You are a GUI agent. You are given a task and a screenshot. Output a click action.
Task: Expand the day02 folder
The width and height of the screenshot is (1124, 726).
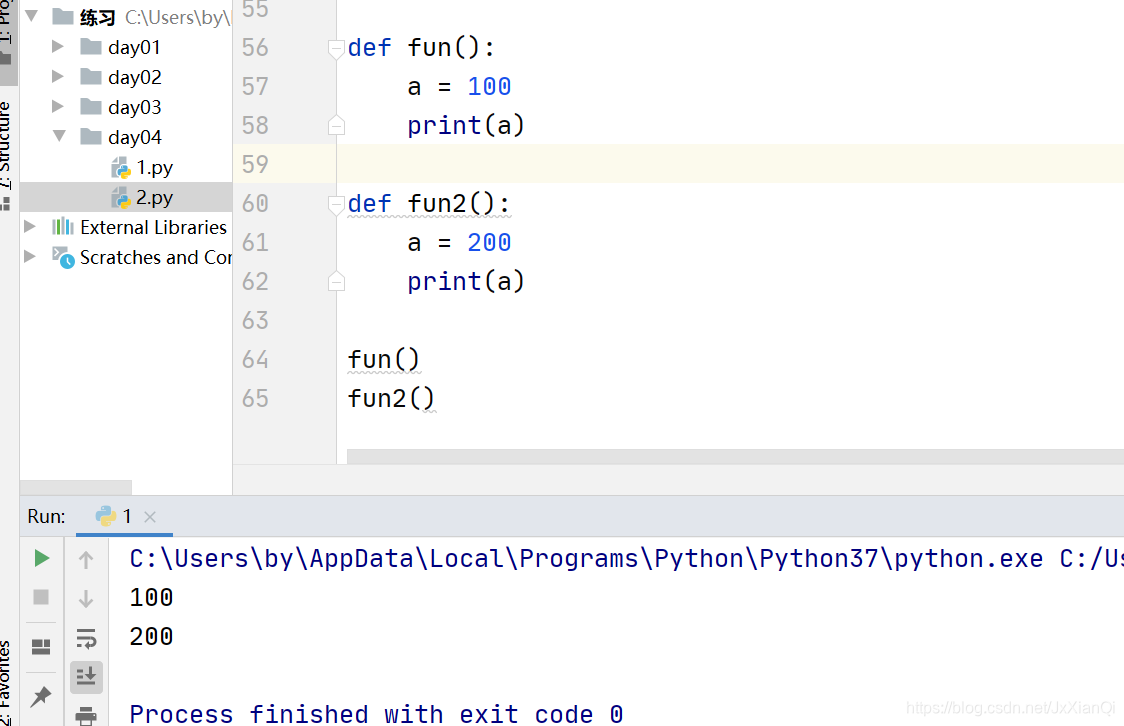[58, 77]
